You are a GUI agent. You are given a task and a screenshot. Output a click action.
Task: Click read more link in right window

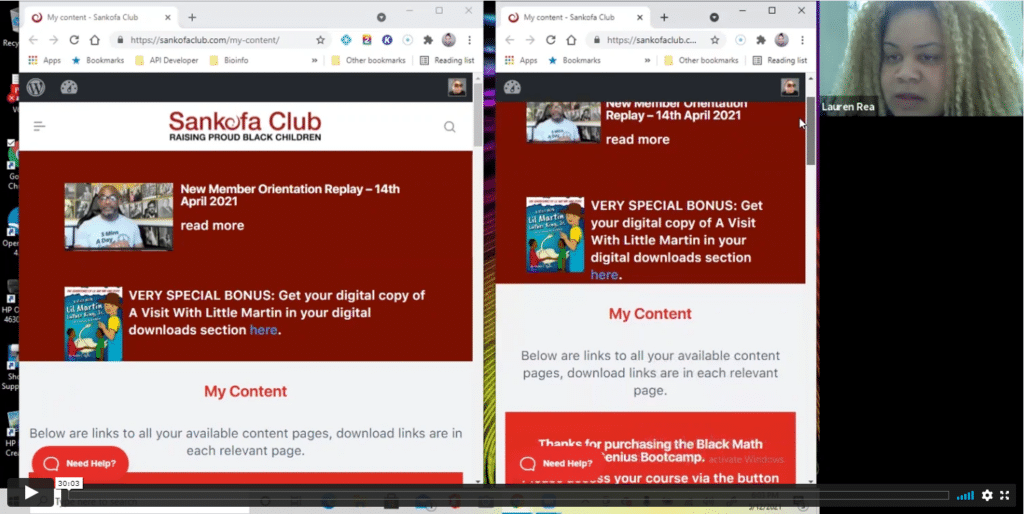[x=637, y=139]
